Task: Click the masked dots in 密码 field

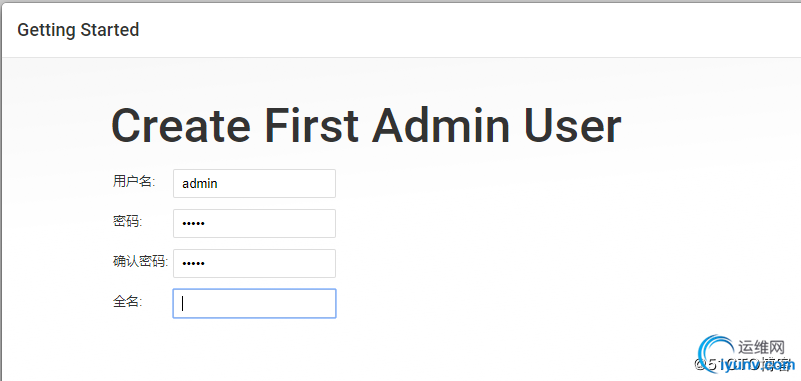Action: pyautogui.click(x=194, y=223)
